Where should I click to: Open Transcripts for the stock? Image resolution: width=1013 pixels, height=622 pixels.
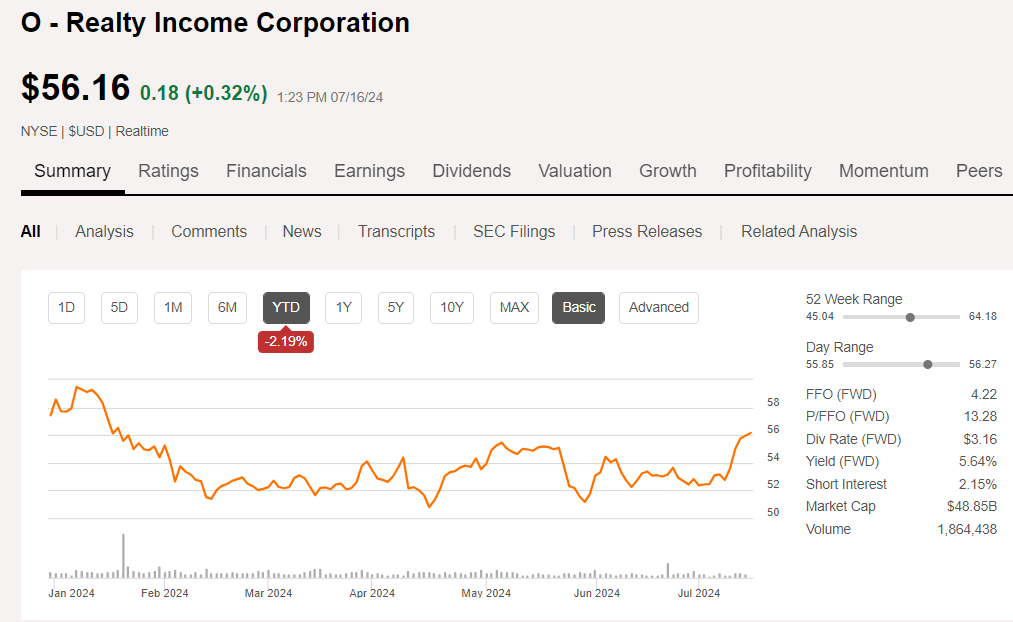[396, 231]
